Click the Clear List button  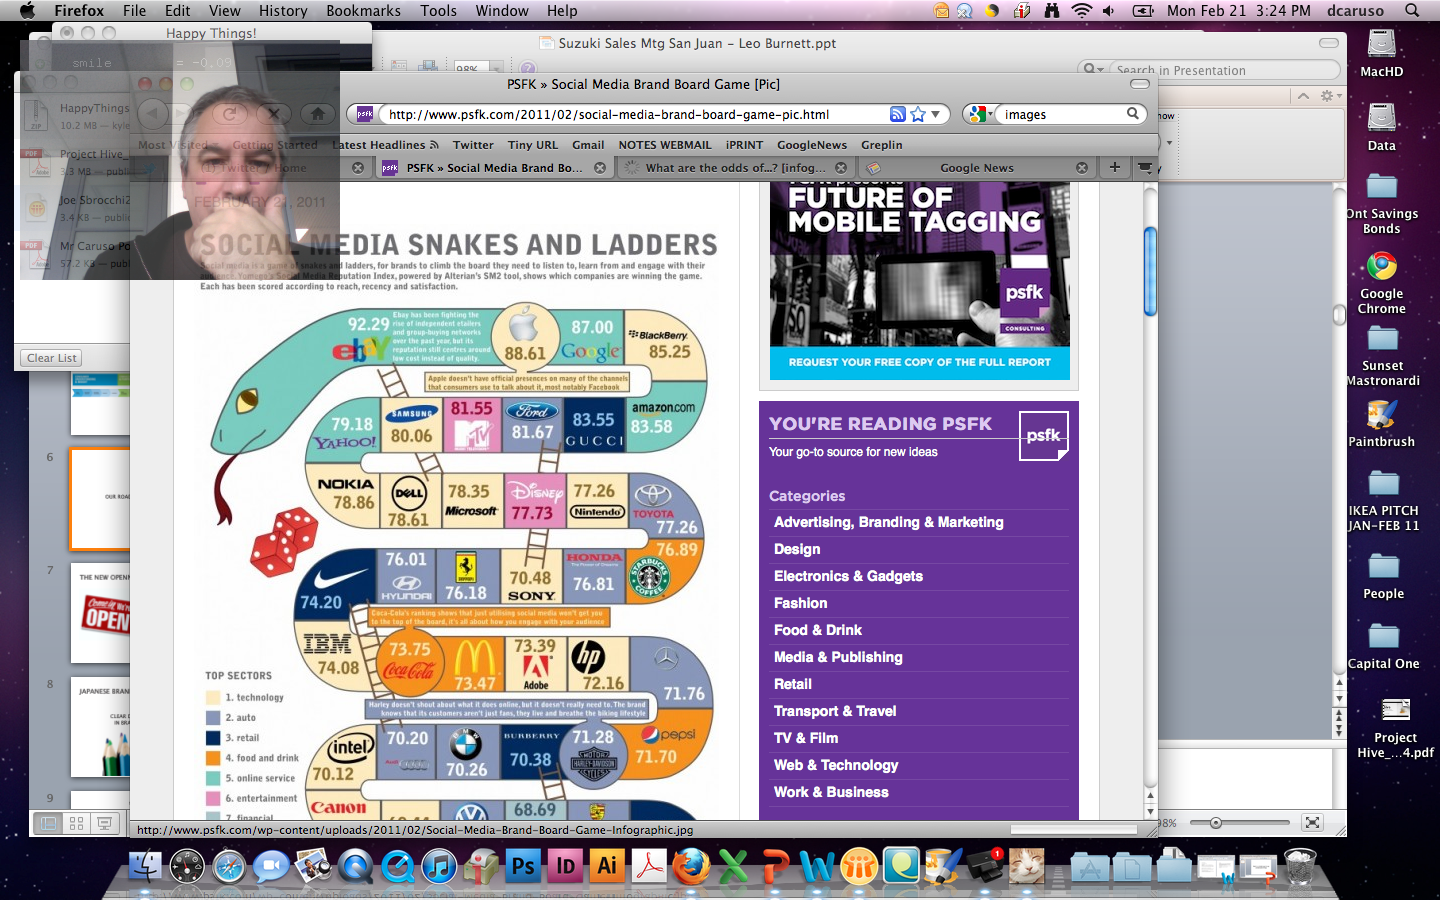[x=51, y=358]
